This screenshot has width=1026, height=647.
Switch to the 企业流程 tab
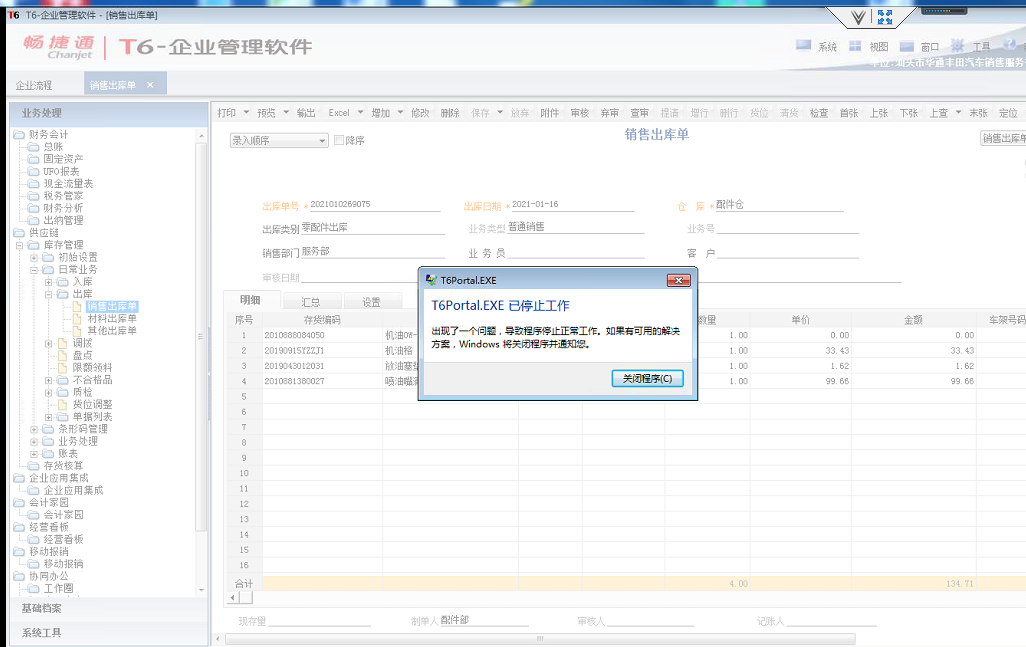point(34,86)
